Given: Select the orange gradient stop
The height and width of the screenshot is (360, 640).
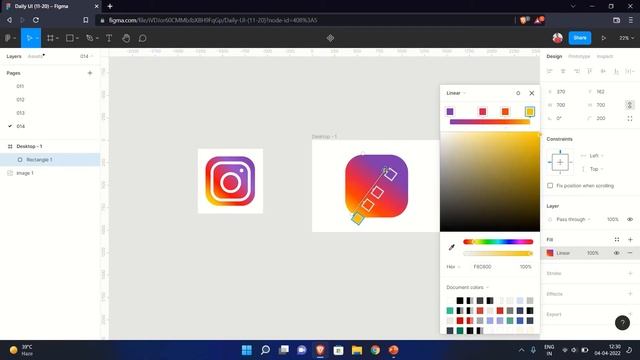Looking at the screenshot, I should tap(505, 111).
